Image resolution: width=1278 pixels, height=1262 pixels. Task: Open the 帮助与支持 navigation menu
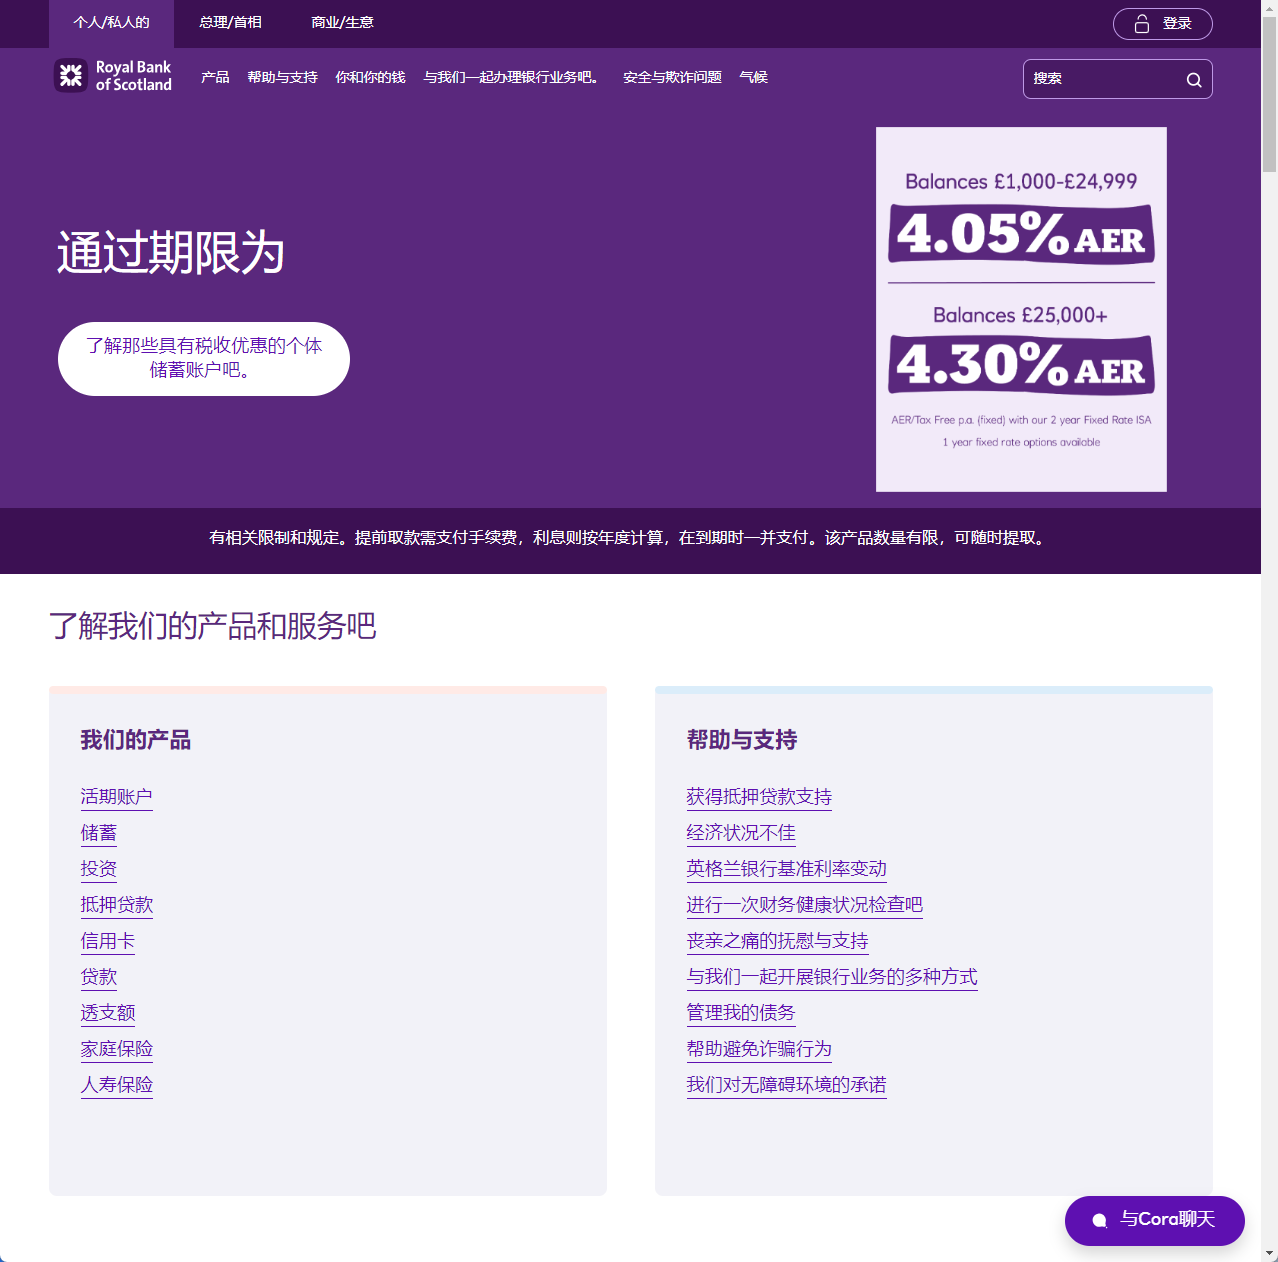tap(282, 76)
